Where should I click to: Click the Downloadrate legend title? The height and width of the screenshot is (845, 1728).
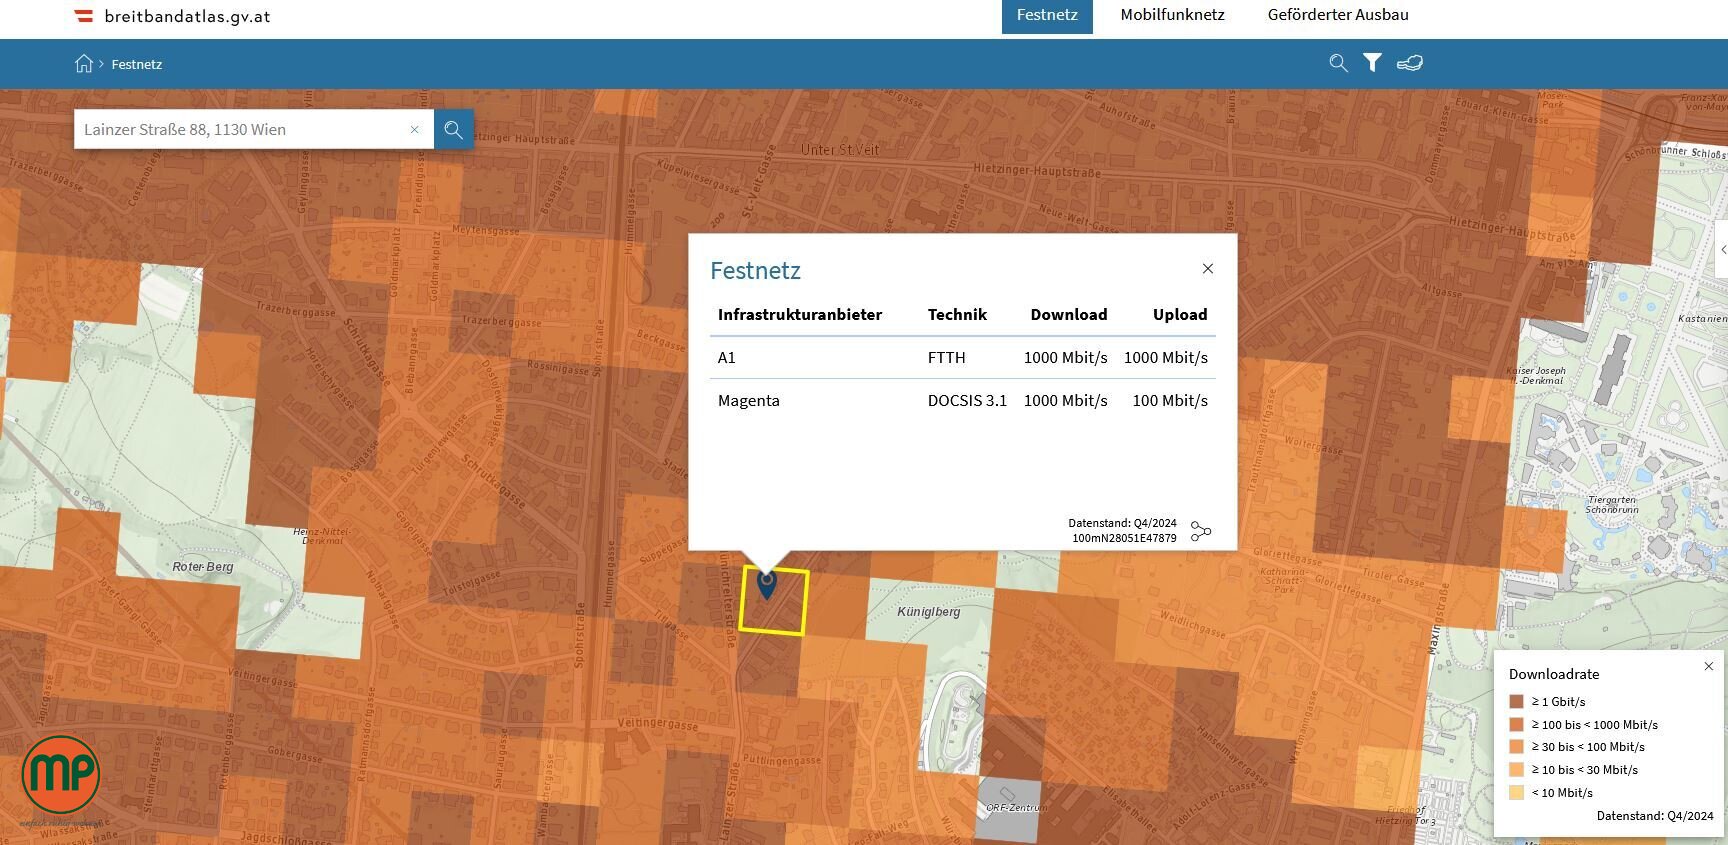coord(1554,674)
